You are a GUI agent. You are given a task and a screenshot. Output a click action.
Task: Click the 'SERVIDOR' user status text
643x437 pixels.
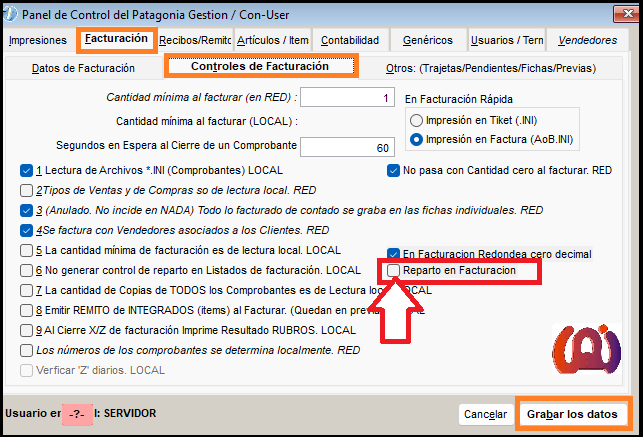[130, 413]
